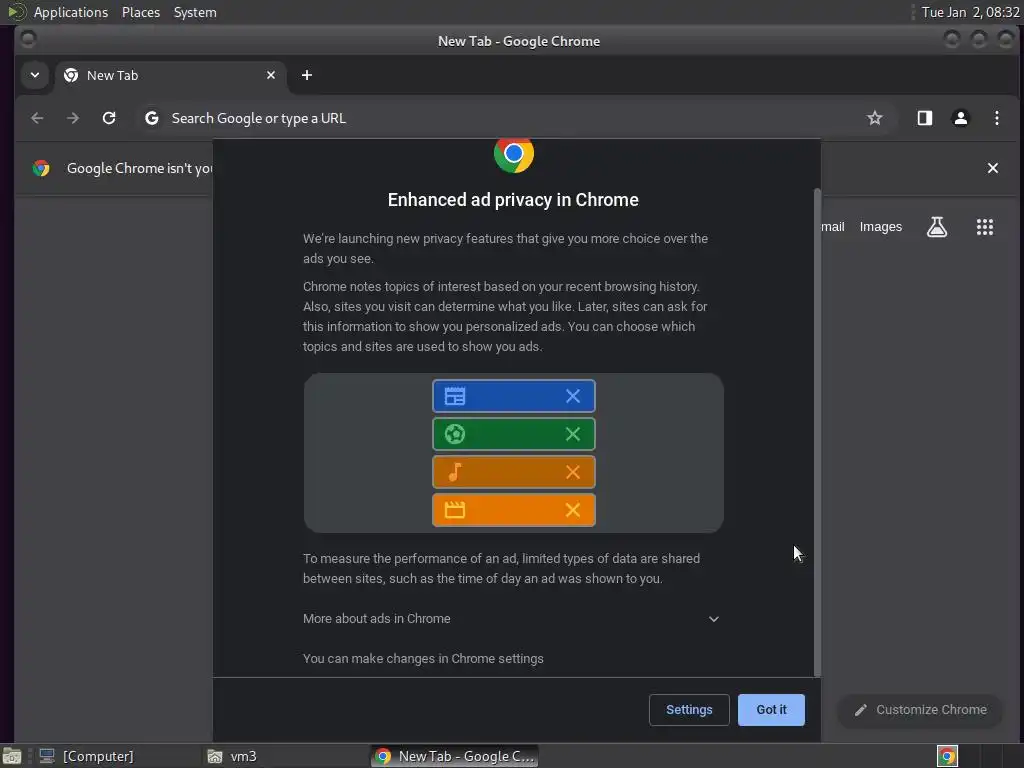Click Chrome logo in the infobar
This screenshot has width=1024, height=768.
tap(41, 168)
